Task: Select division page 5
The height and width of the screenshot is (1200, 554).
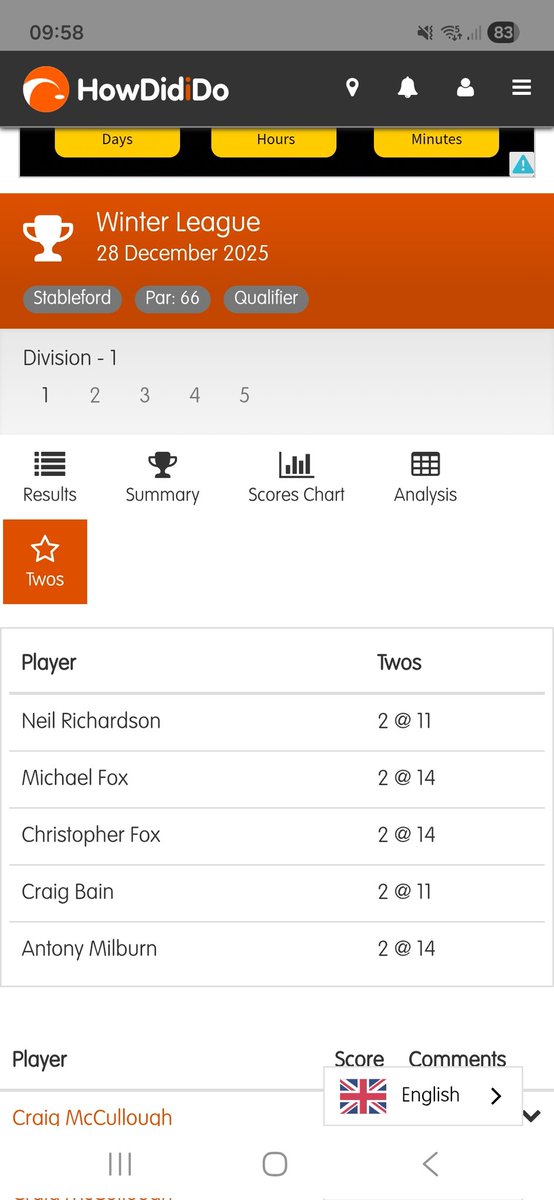Action: [245, 395]
